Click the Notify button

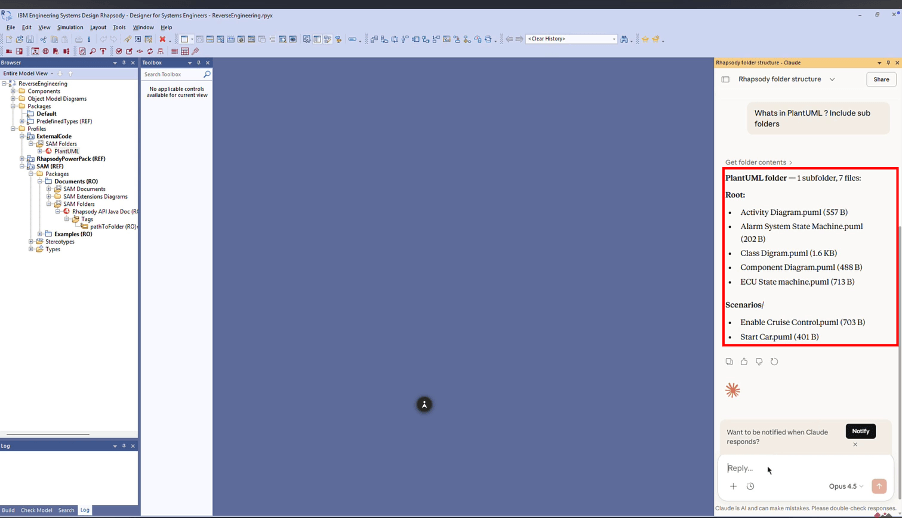pyautogui.click(x=861, y=431)
